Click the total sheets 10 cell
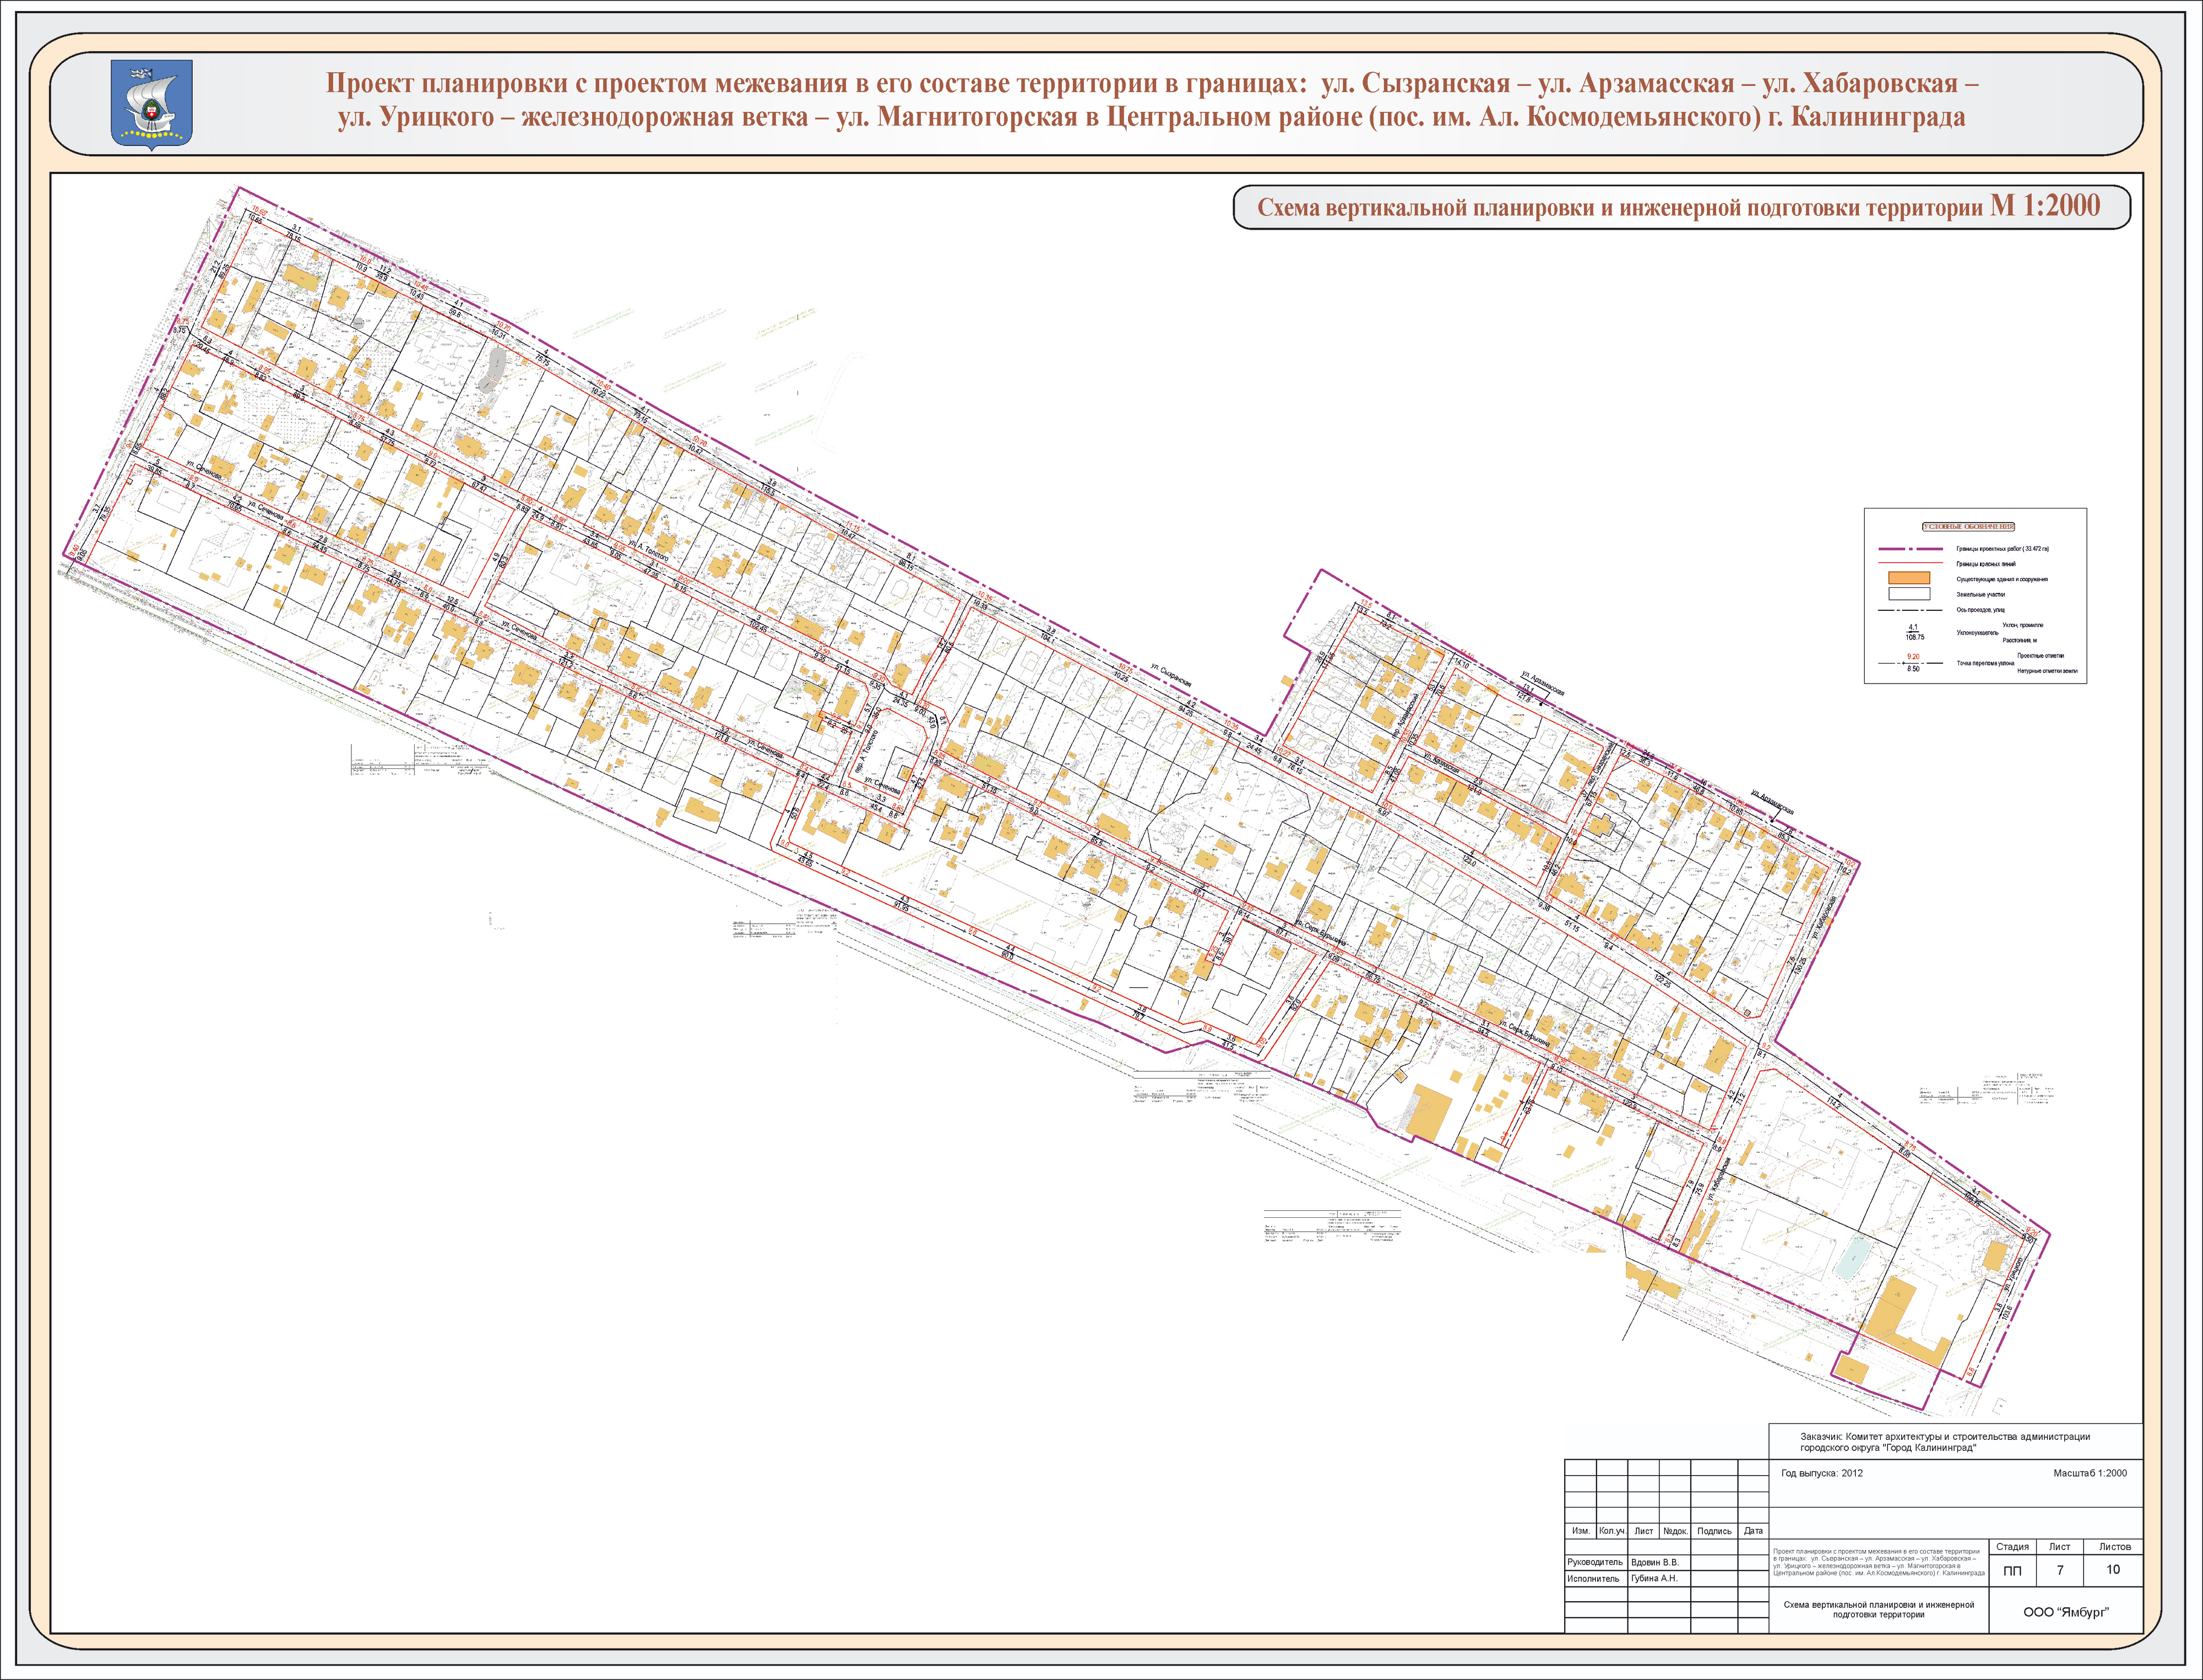This screenshot has height=1680, width=2203. point(2113,1569)
